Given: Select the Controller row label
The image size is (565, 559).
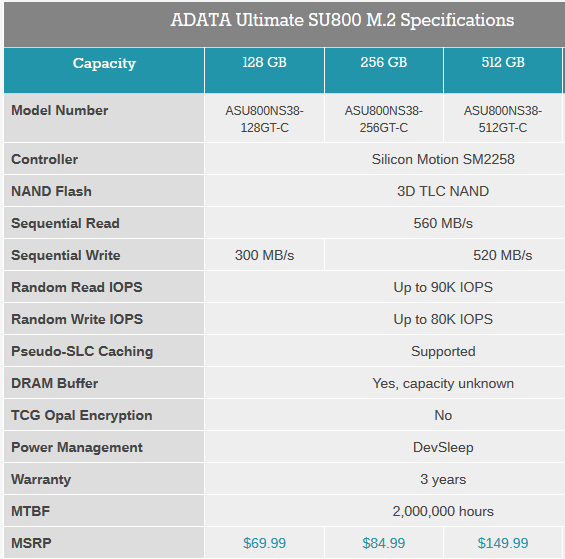Looking at the screenshot, I should tap(44, 159).
